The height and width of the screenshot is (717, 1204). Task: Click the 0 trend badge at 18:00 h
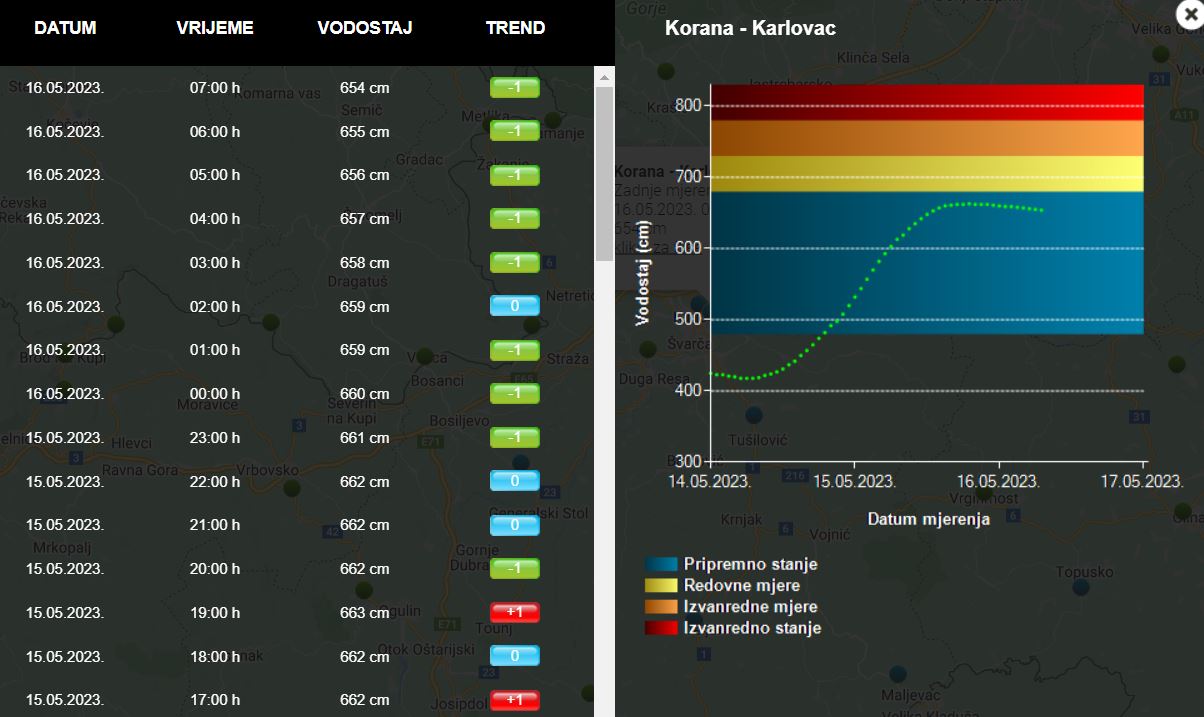pos(514,656)
